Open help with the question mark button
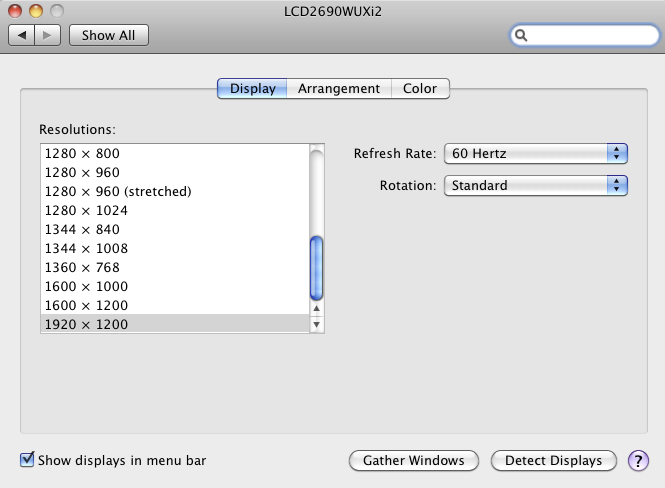 click(638, 460)
